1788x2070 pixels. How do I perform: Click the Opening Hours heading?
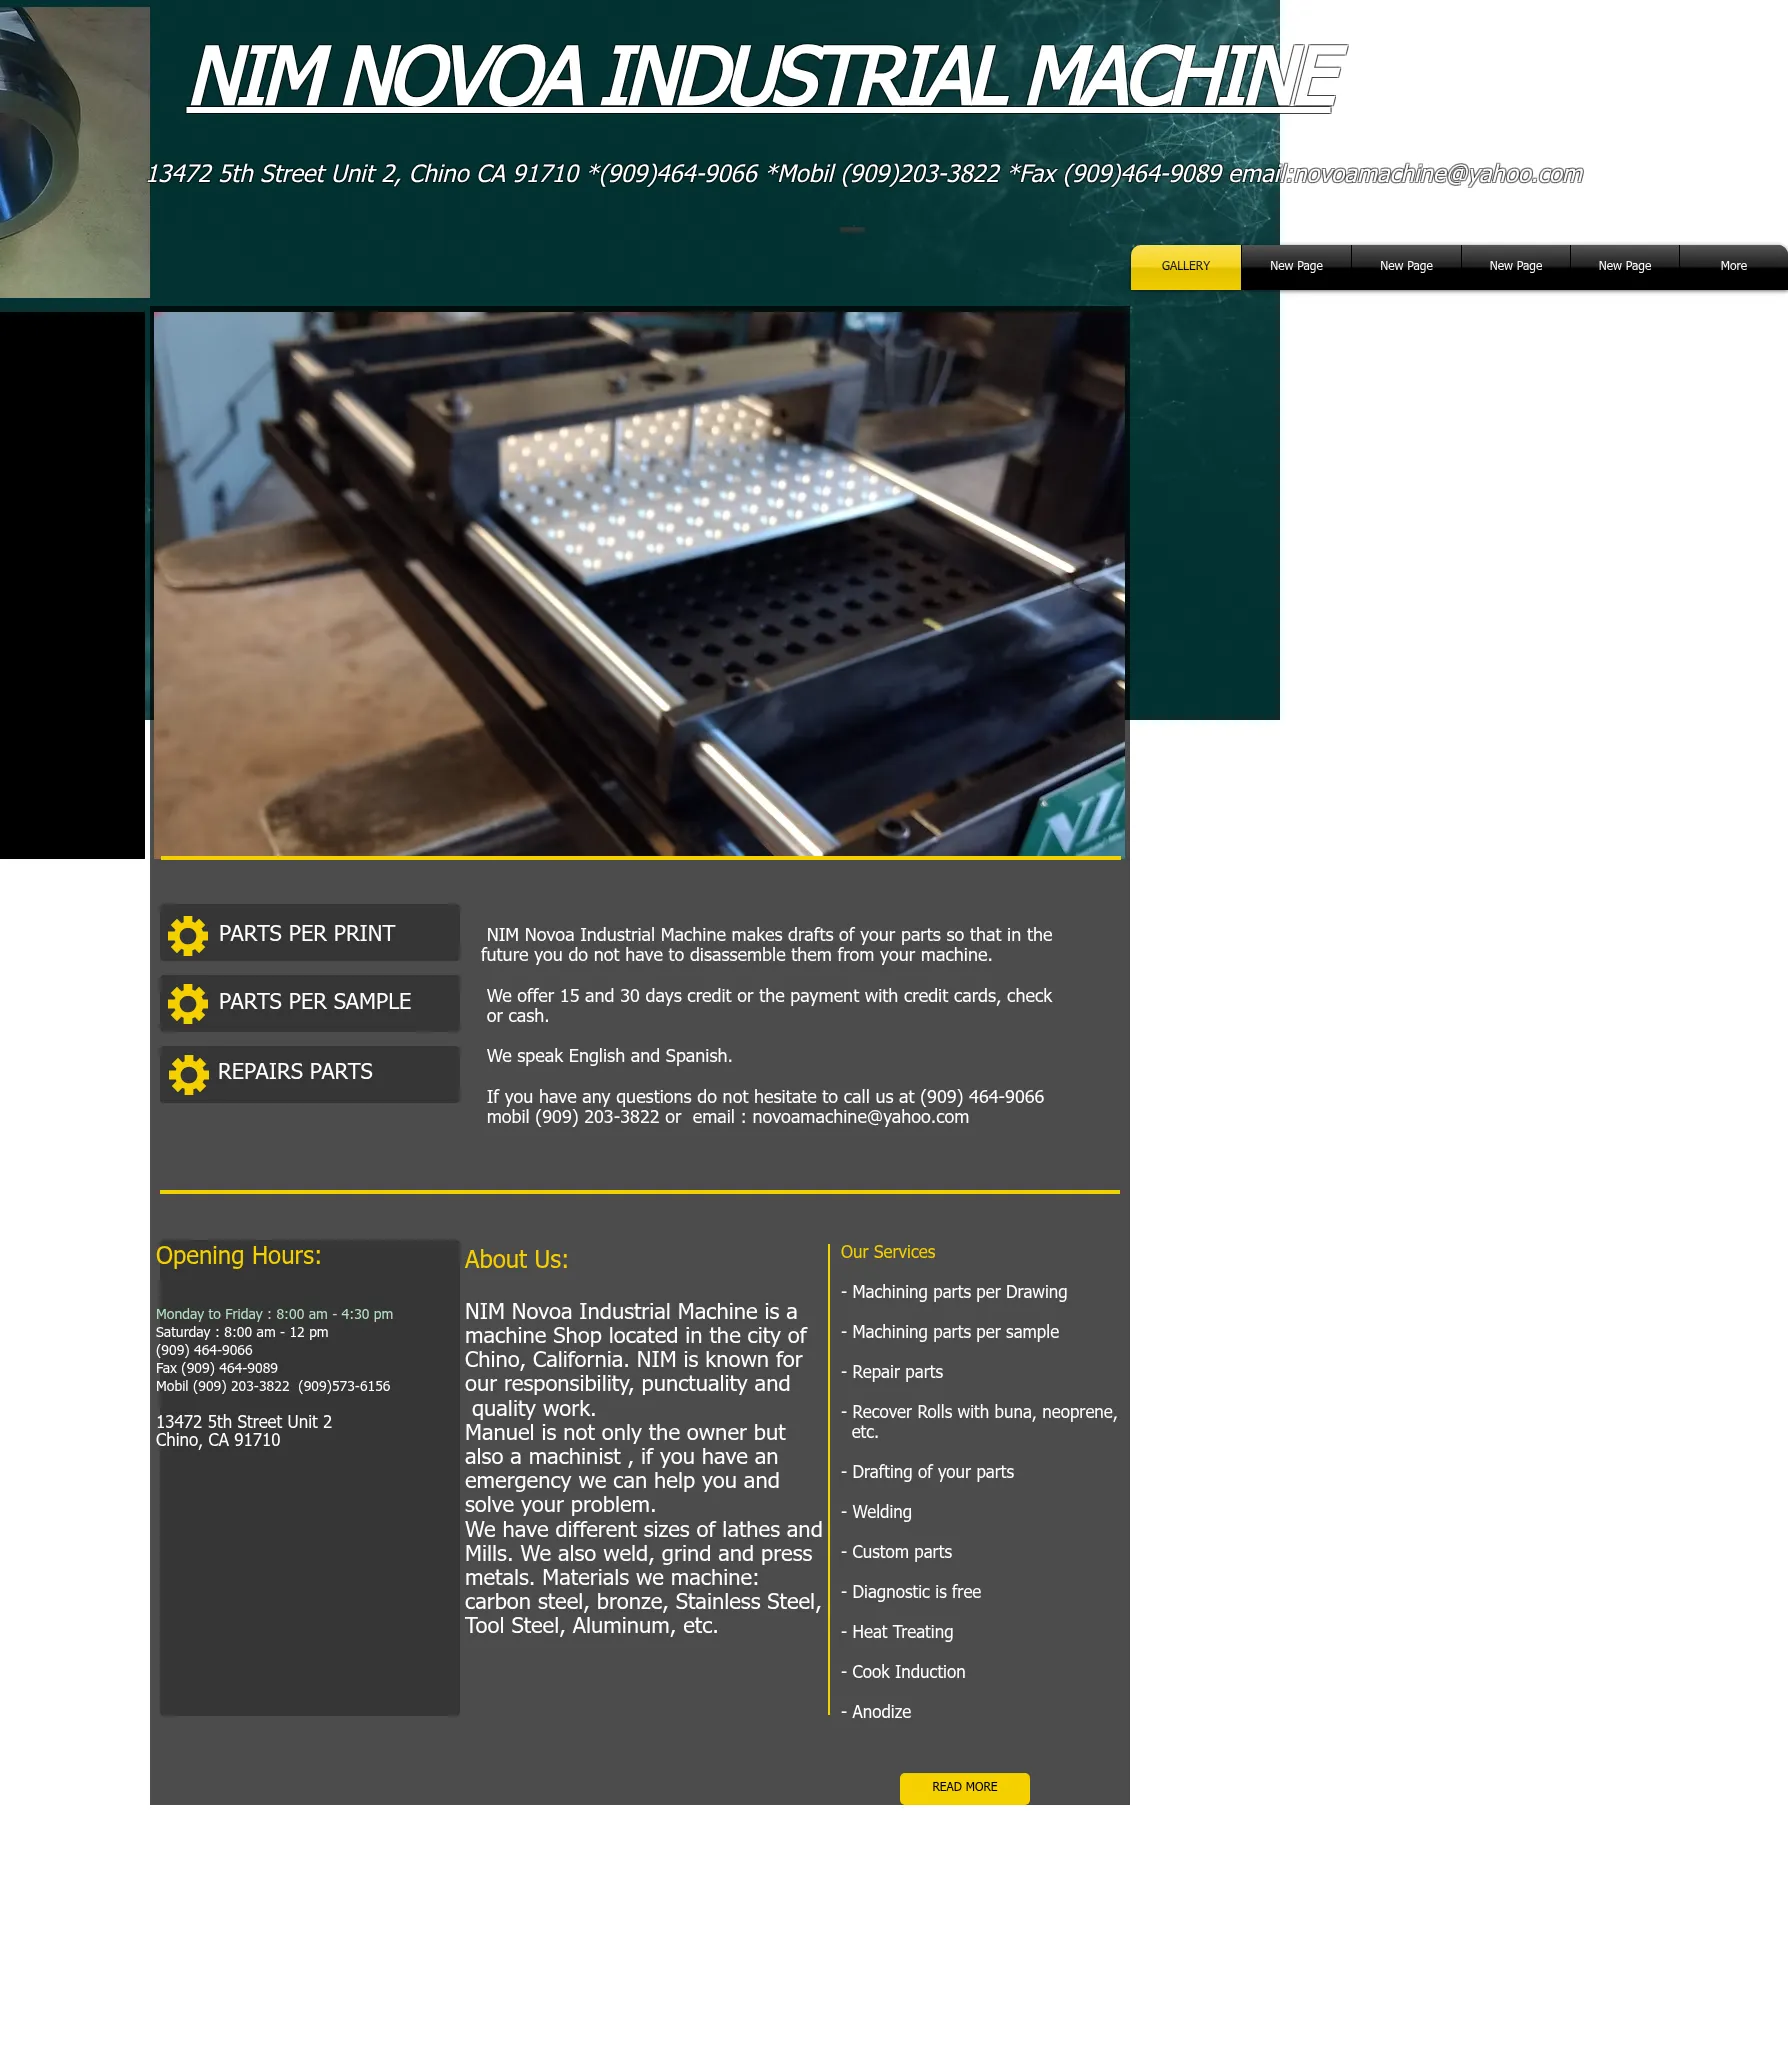click(238, 1256)
